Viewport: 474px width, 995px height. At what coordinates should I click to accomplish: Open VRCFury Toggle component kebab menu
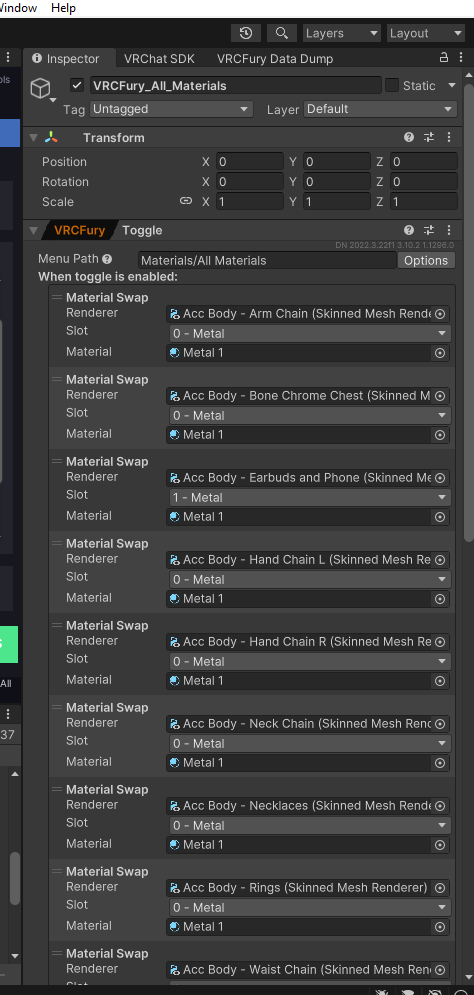click(x=449, y=230)
